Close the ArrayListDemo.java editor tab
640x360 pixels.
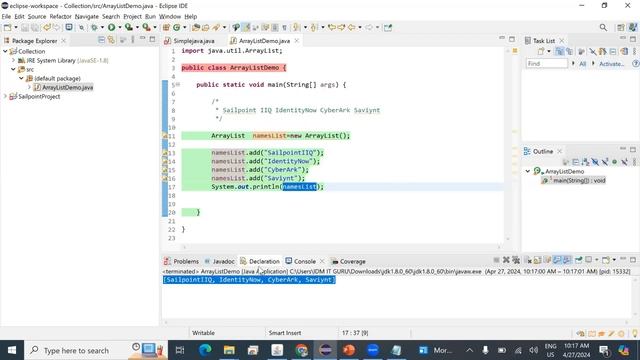pyautogui.click(x=297, y=40)
